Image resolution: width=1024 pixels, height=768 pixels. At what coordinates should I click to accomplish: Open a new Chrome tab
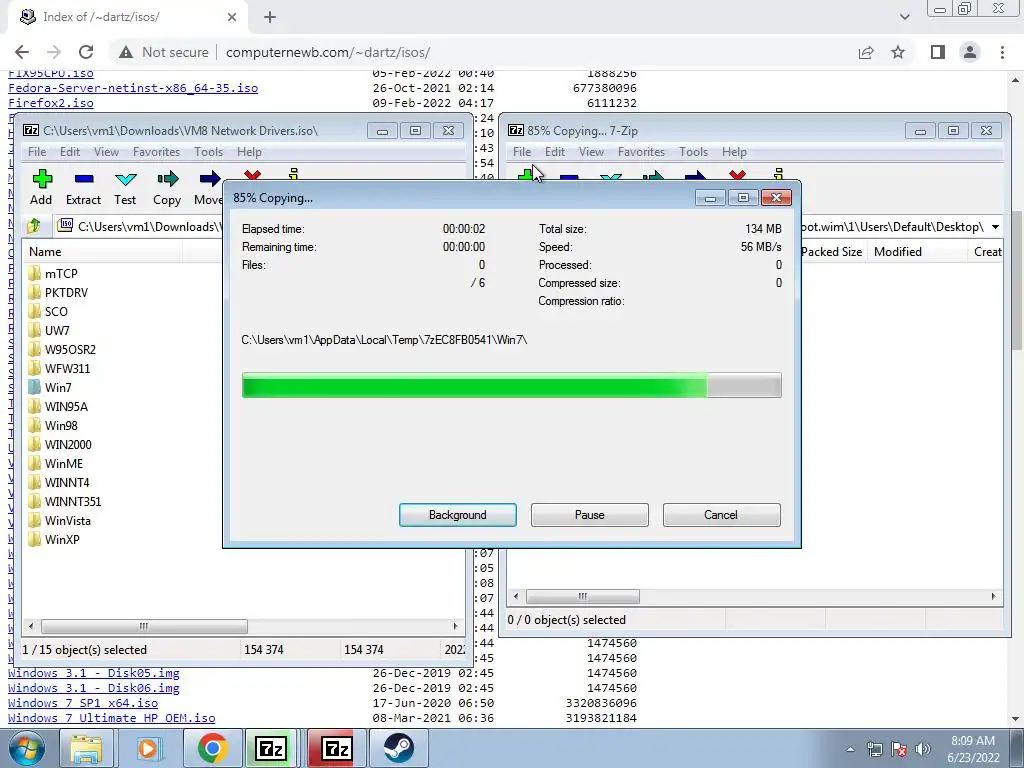(x=270, y=17)
